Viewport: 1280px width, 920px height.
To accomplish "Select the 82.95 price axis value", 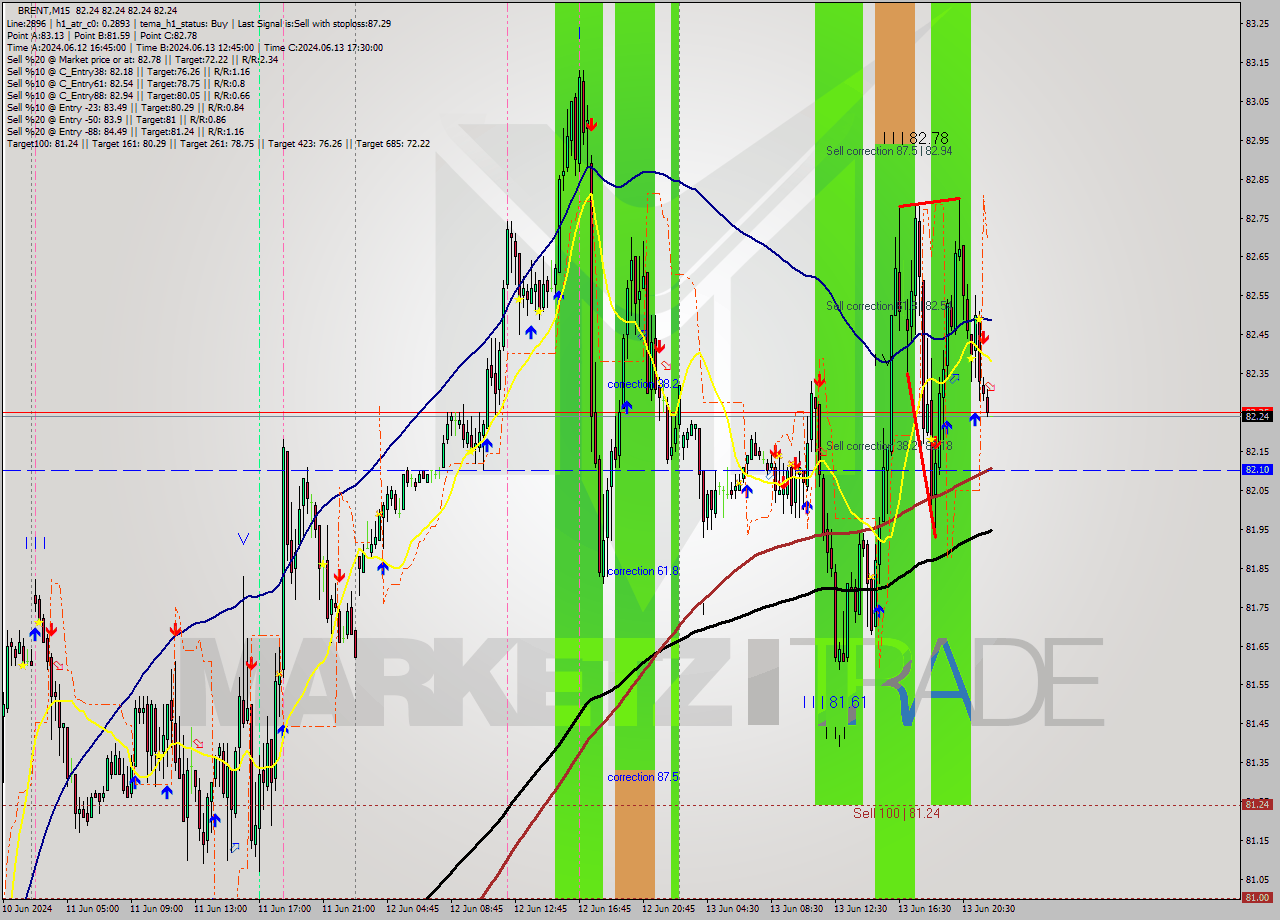I will tap(1257, 140).
